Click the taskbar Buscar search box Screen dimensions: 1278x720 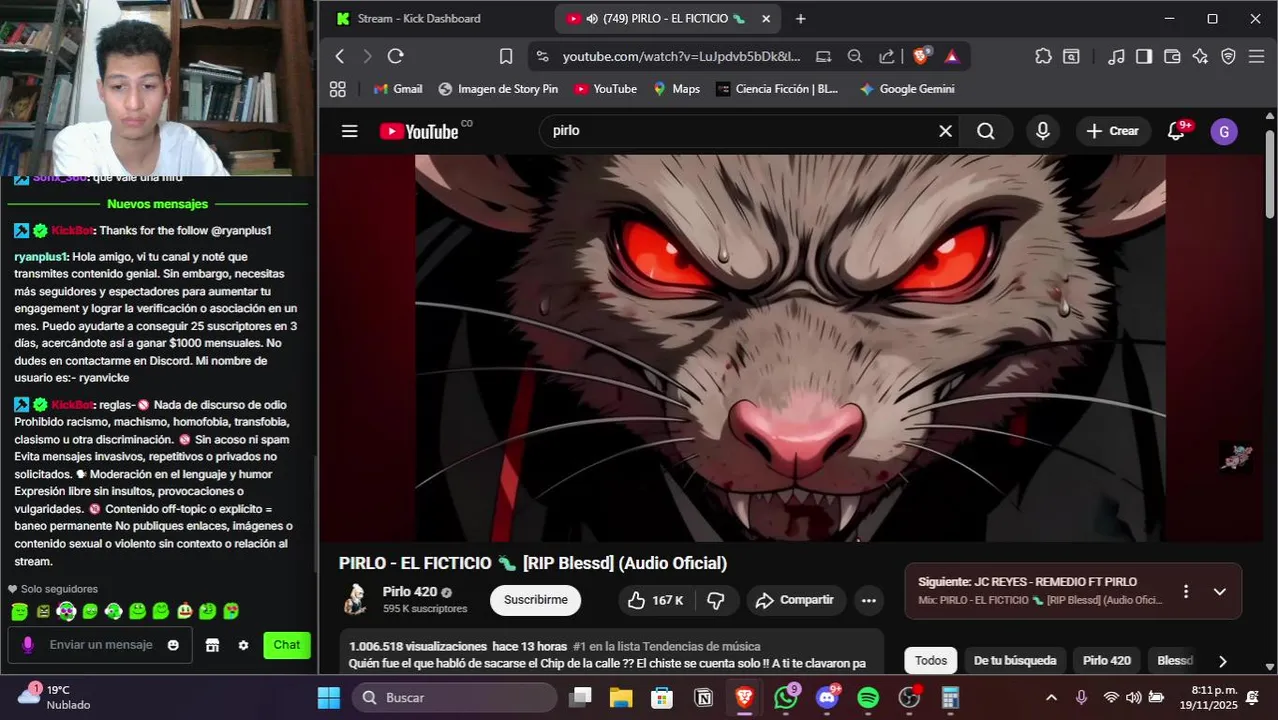tap(455, 697)
